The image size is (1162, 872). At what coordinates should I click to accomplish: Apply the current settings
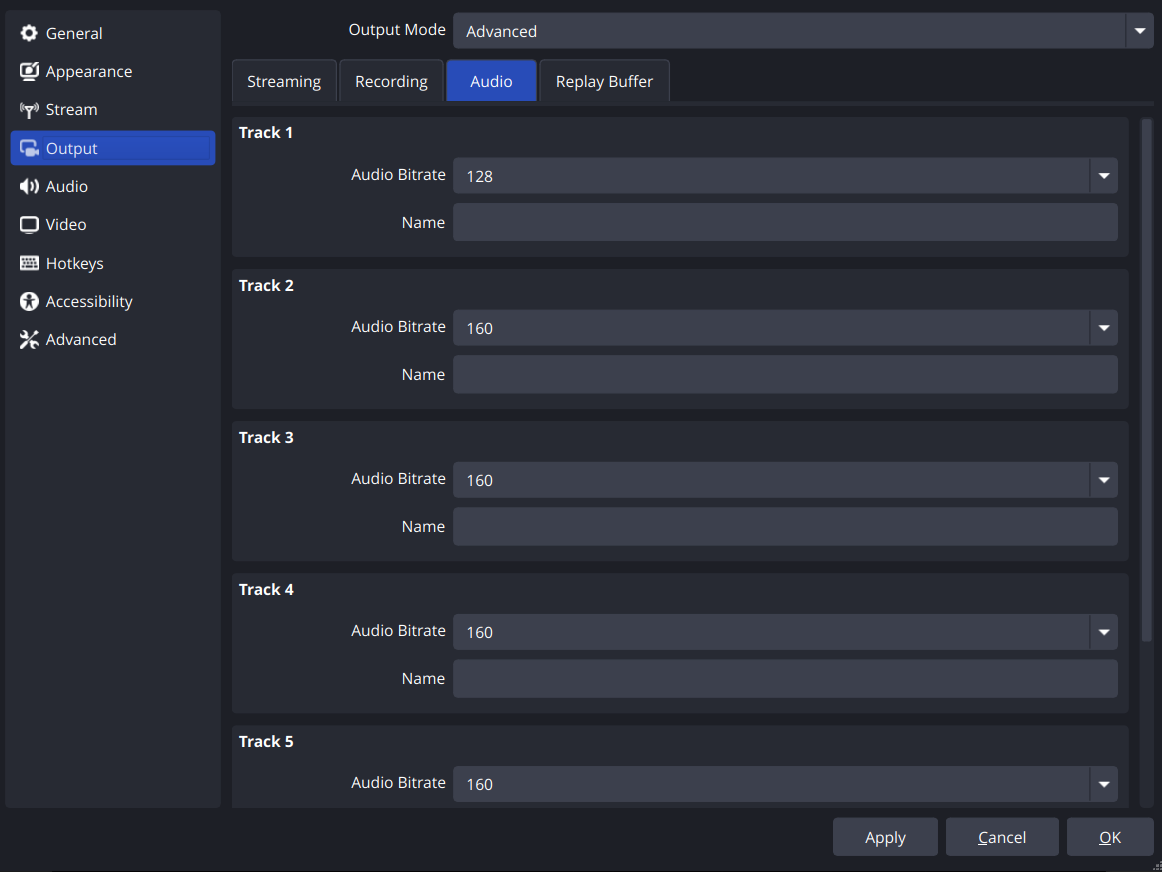click(x=885, y=837)
